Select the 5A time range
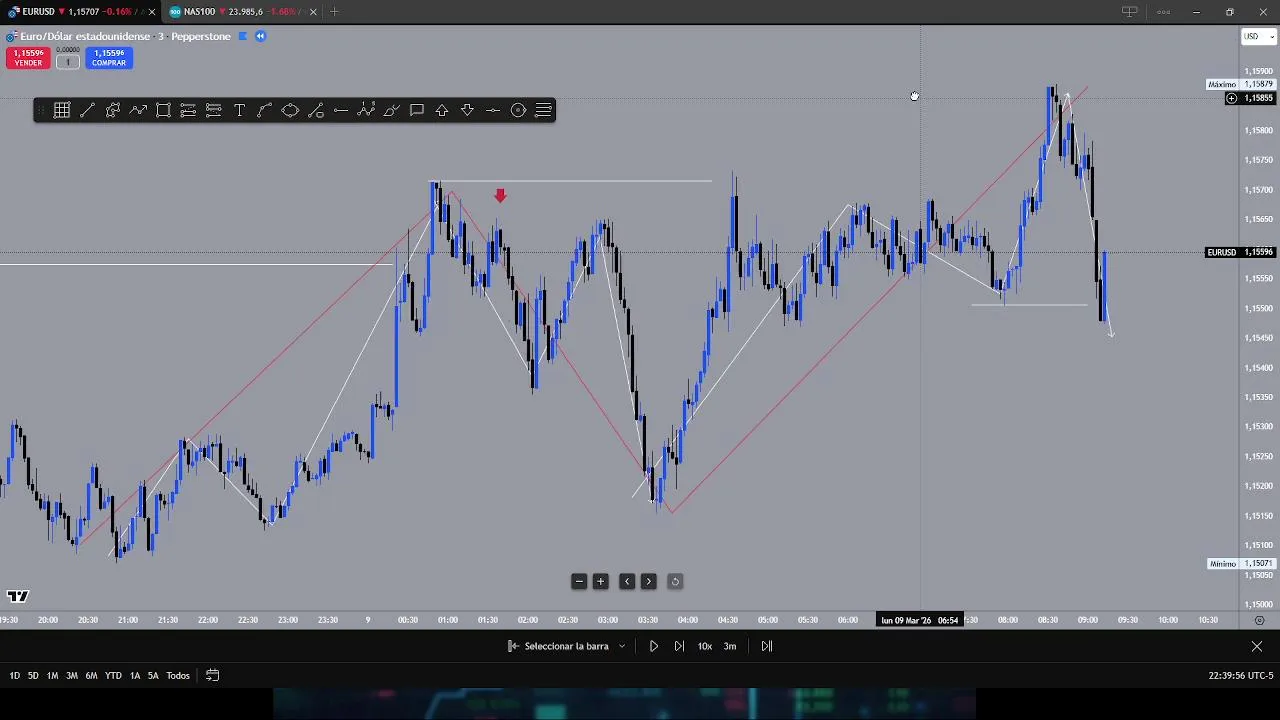The width and height of the screenshot is (1280, 720). point(153,676)
